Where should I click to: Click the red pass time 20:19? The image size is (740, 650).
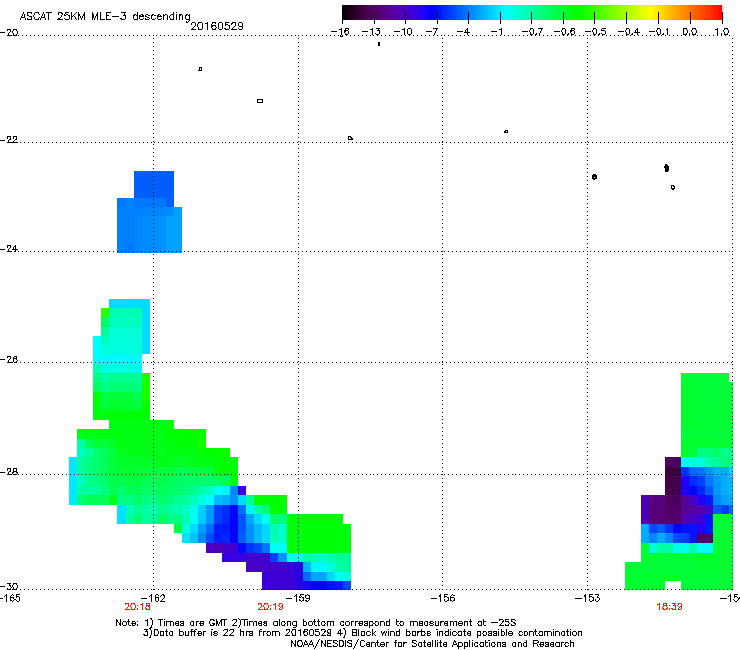tap(270, 607)
